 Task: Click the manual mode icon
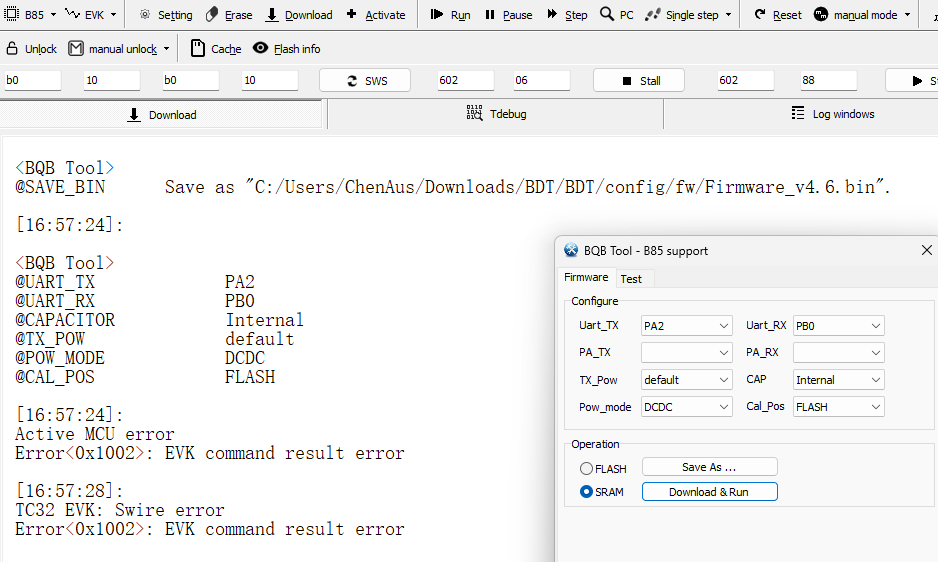click(821, 14)
